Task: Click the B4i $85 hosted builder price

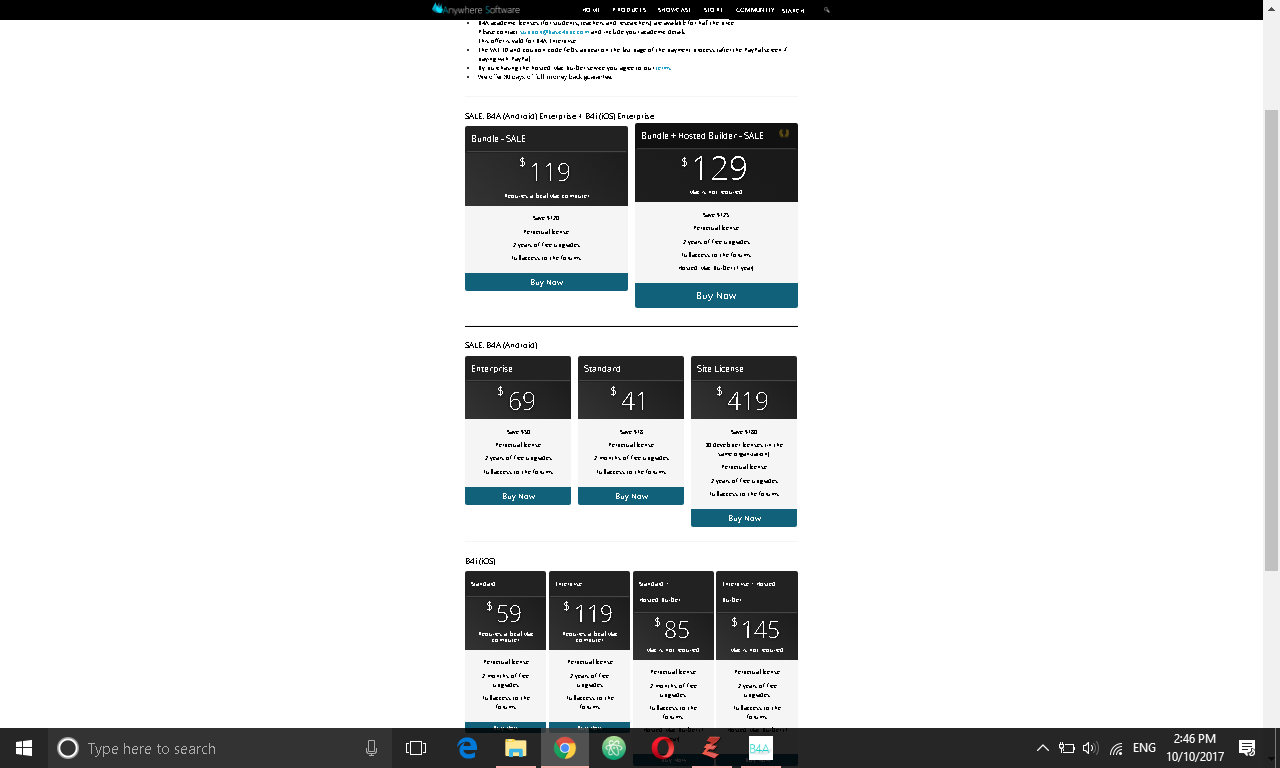Action: tap(673, 628)
